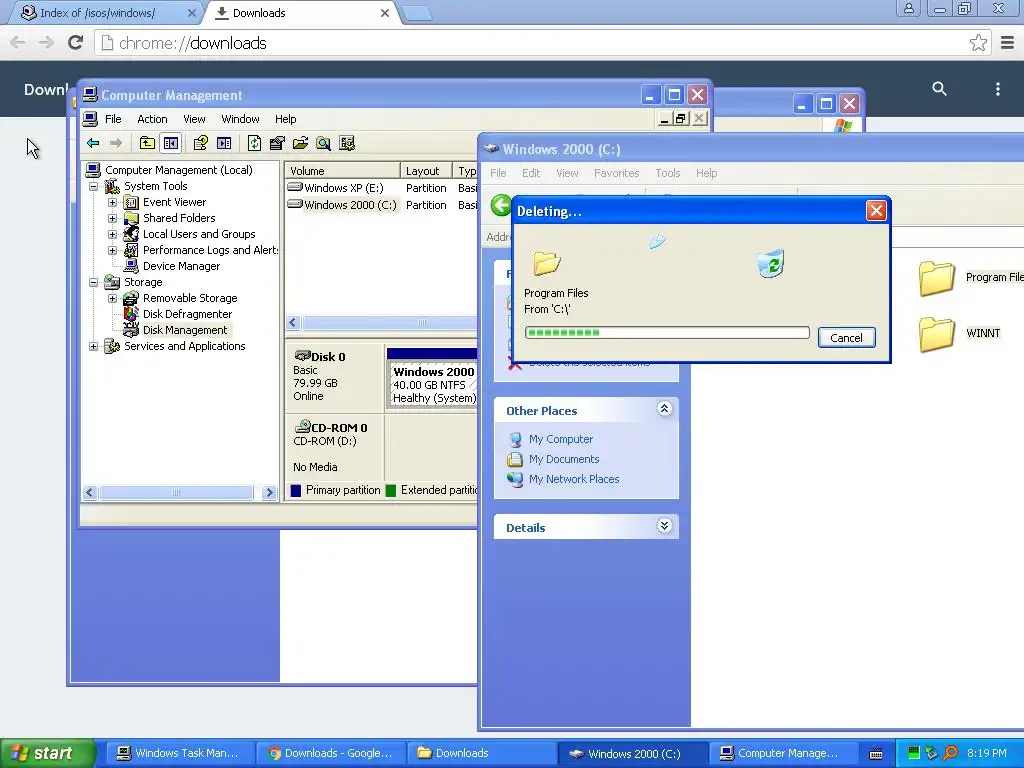Viewport: 1024px width, 768px height.
Task: Click orange magnifier tray icon
Action: [950, 754]
